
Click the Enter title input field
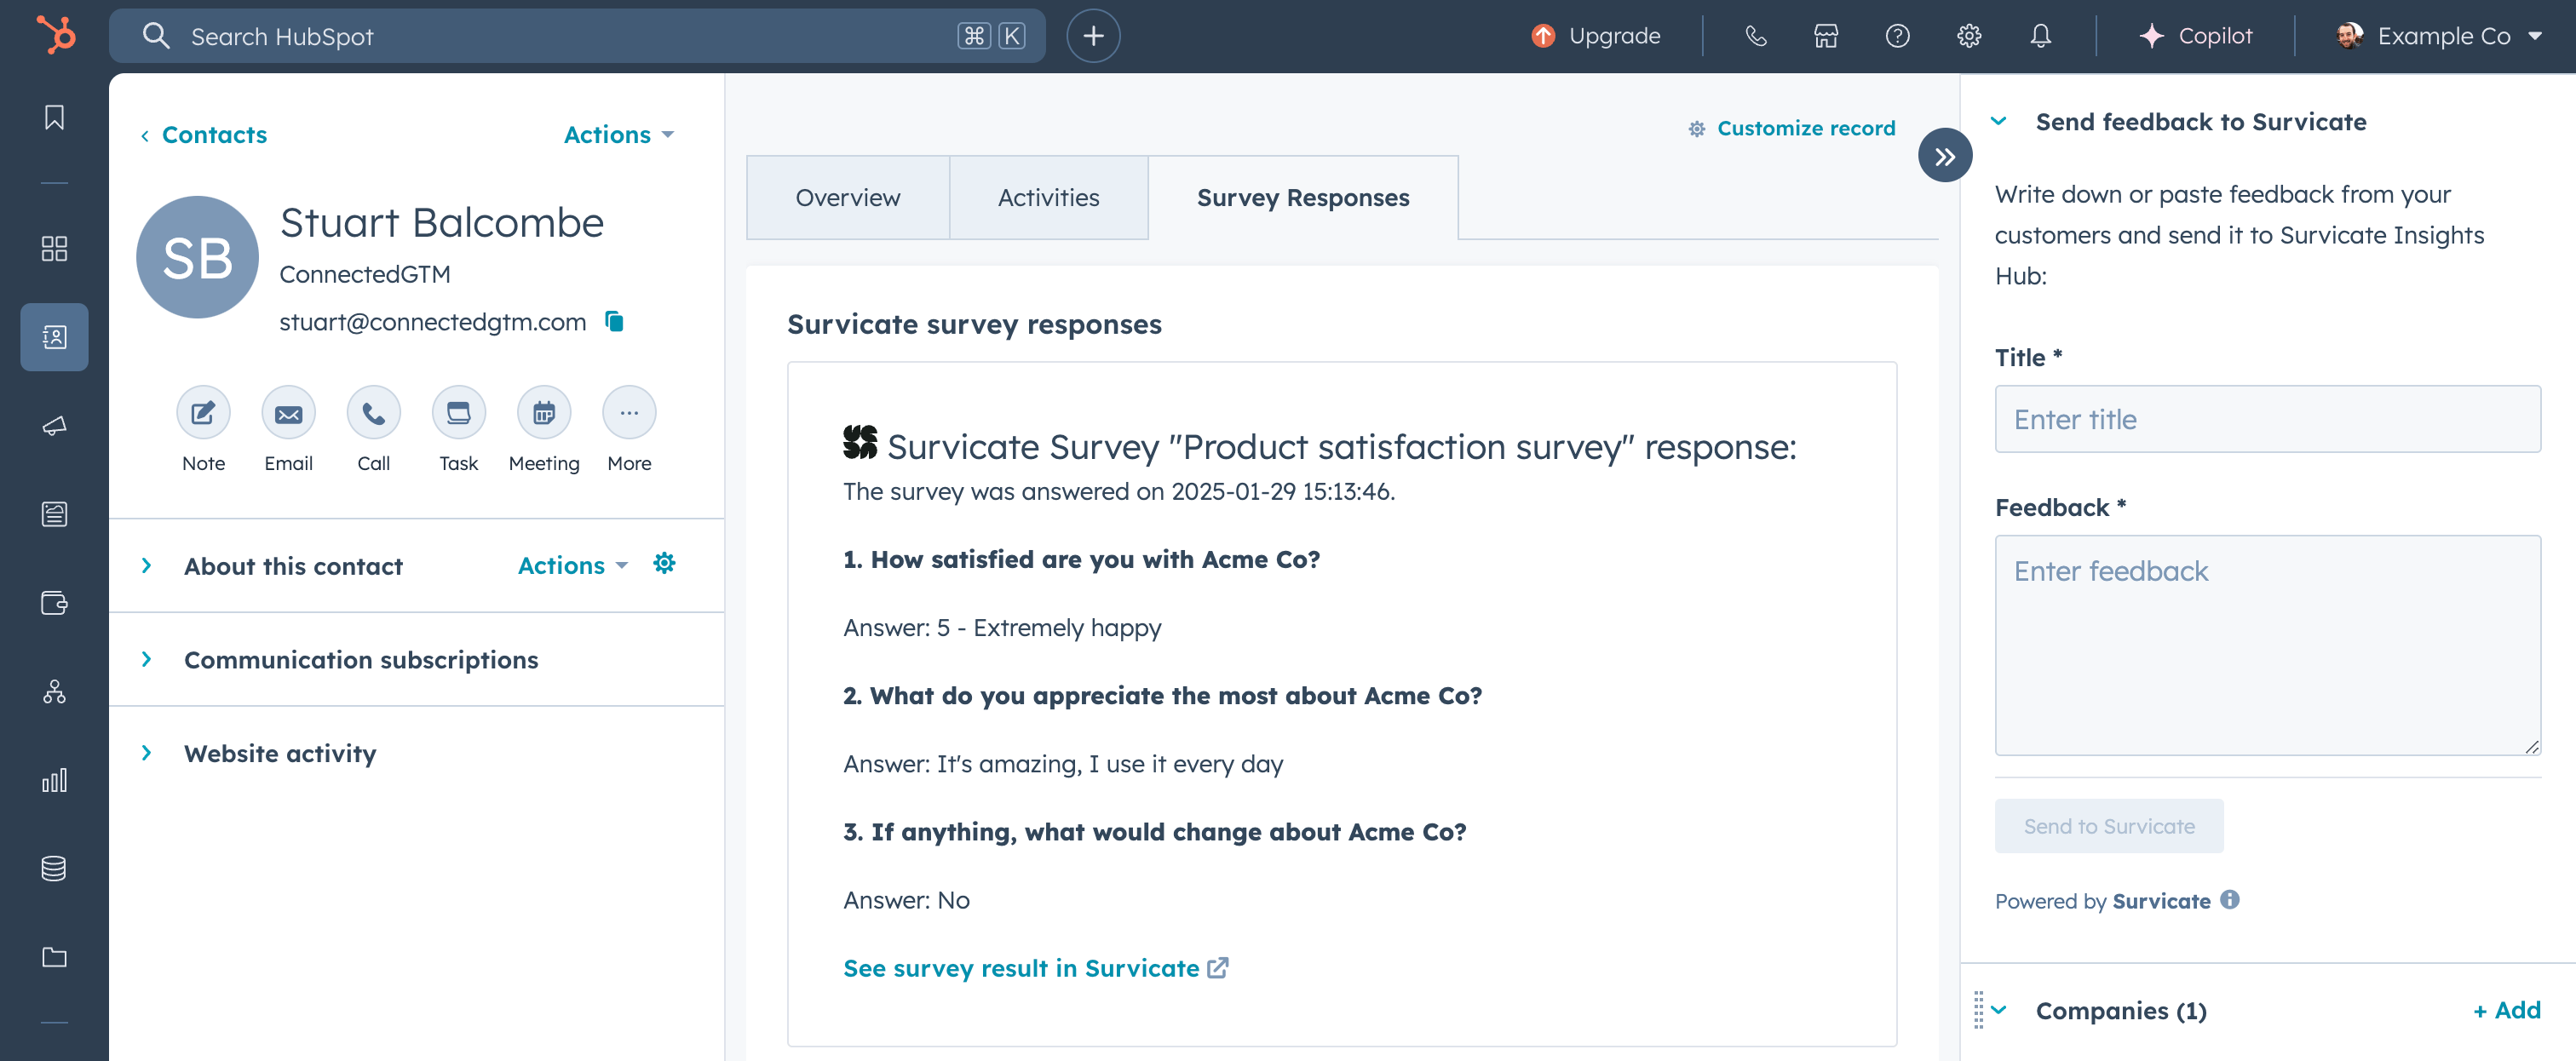pyautogui.click(x=2266, y=419)
